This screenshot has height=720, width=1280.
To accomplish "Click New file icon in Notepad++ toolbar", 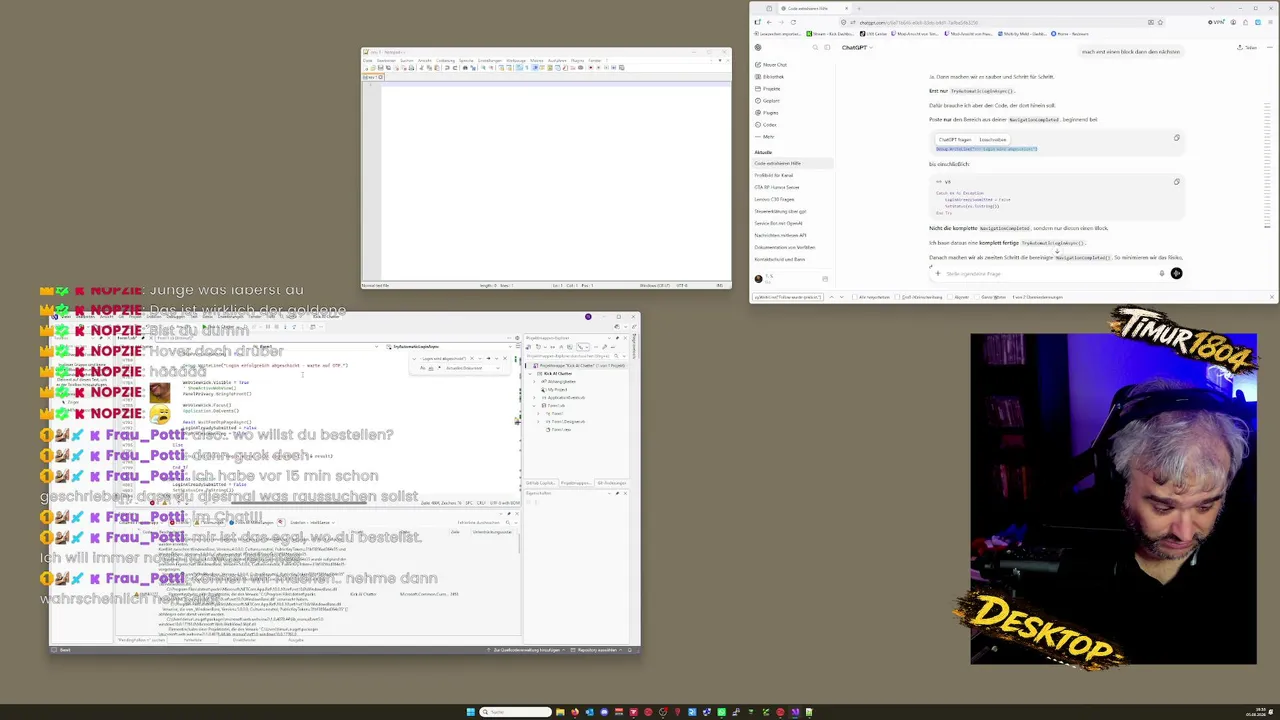I will click(366, 68).
